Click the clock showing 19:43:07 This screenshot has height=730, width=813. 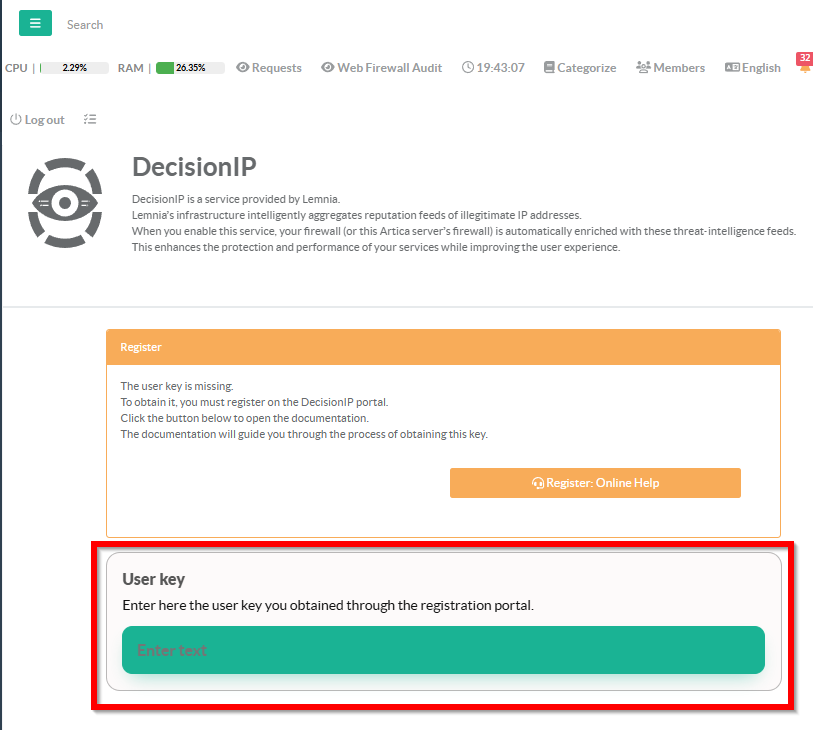click(x=493, y=68)
